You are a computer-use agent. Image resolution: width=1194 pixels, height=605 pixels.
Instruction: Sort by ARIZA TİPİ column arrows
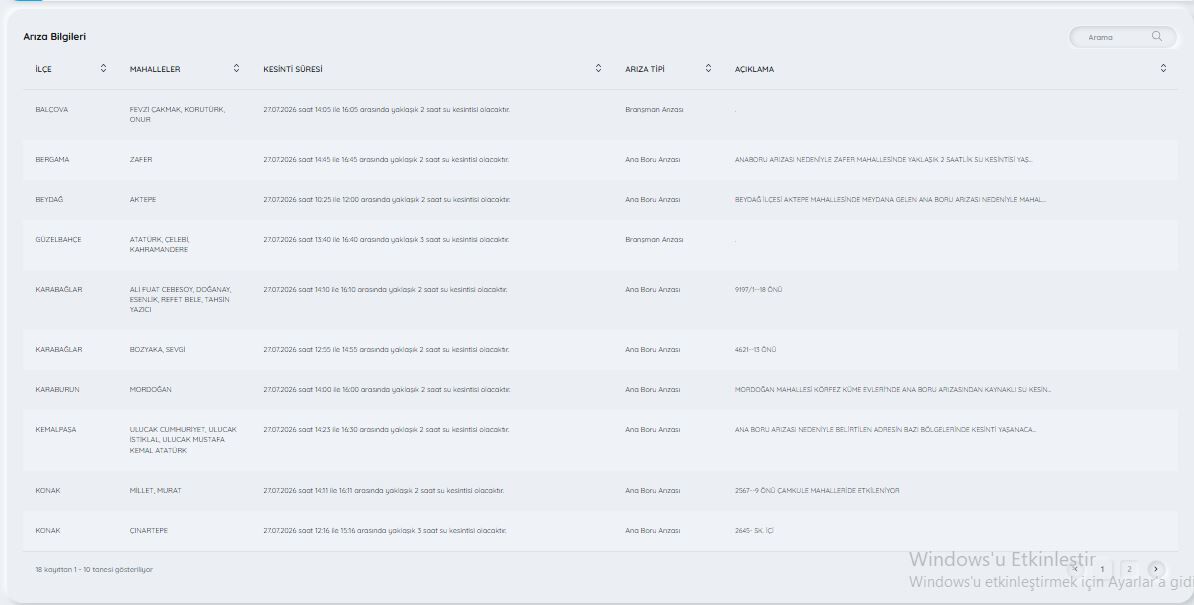point(708,68)
